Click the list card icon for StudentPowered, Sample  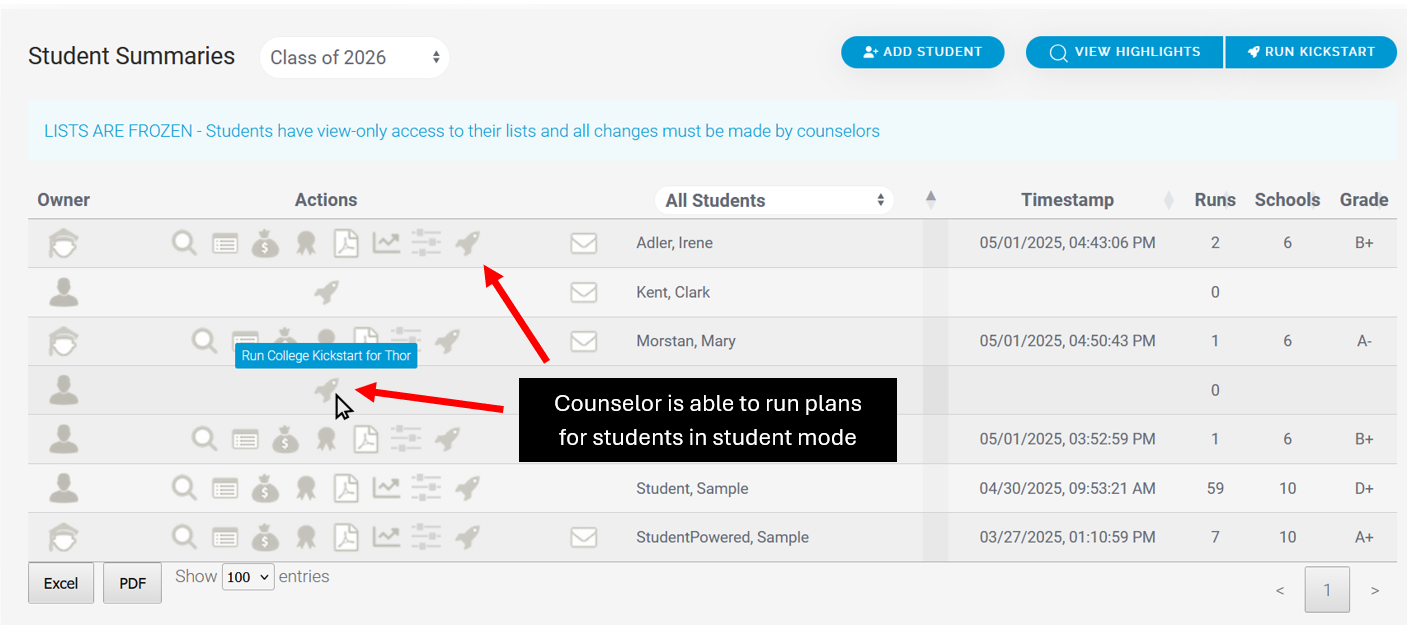[x=225, y=537]
